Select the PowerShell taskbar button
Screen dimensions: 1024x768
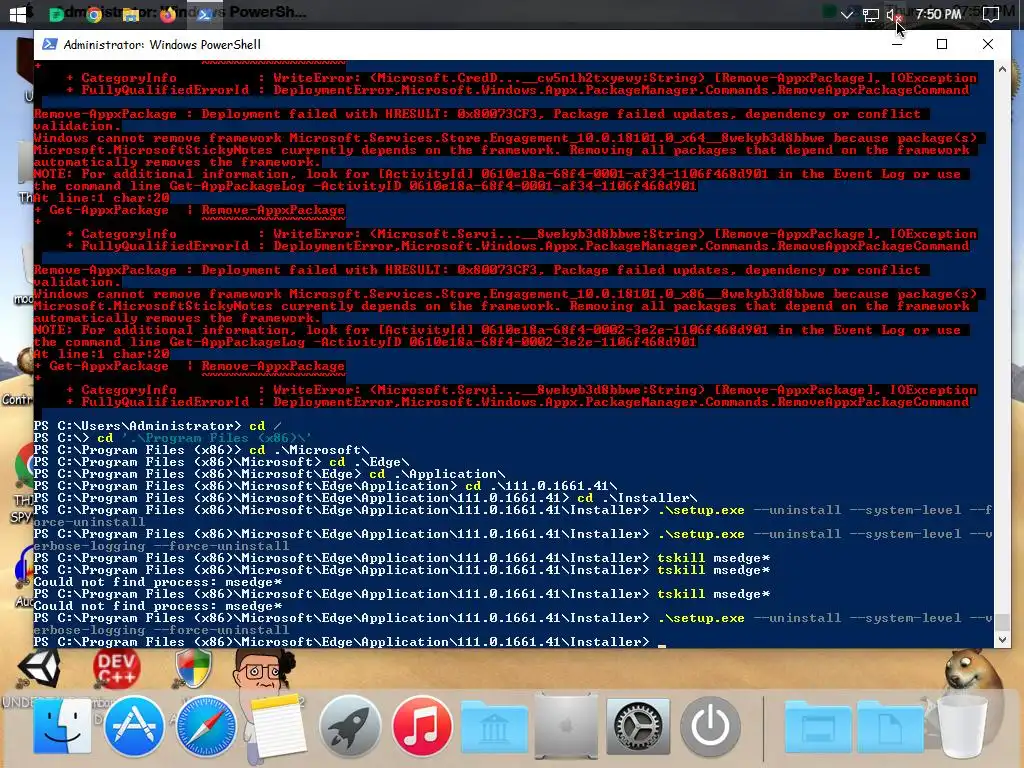pyautogui.click(x=204, y=14)
